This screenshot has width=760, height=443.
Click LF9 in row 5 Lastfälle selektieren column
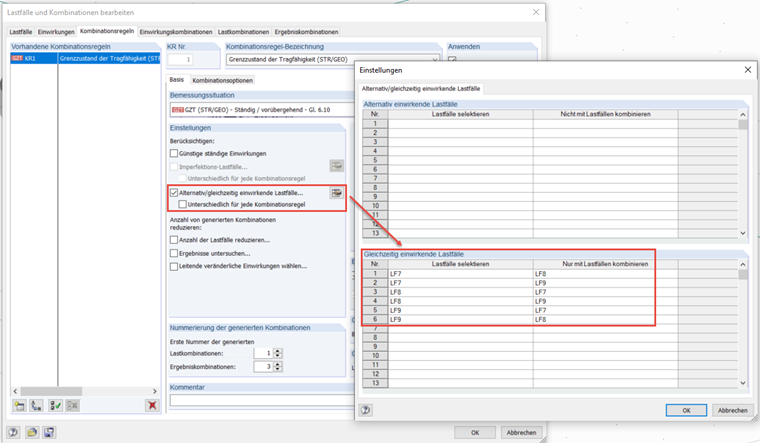tap(396, 310)
